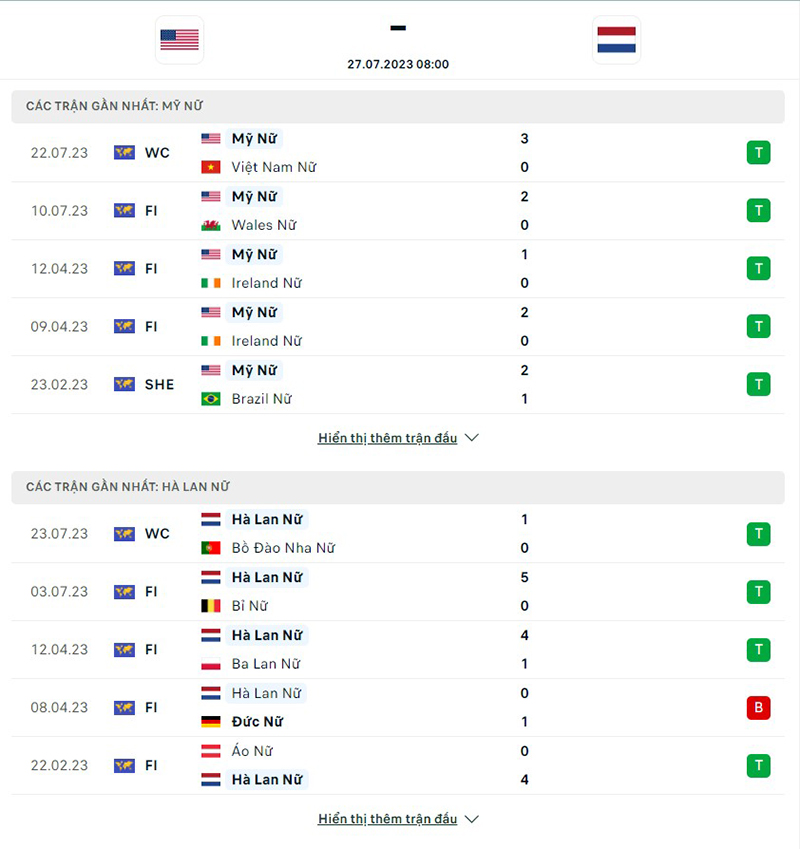Image resolution: width=800 pixels, height=849 pixels.
Task: Open the 10.07.23 Wales match row date
Action: 59,211
